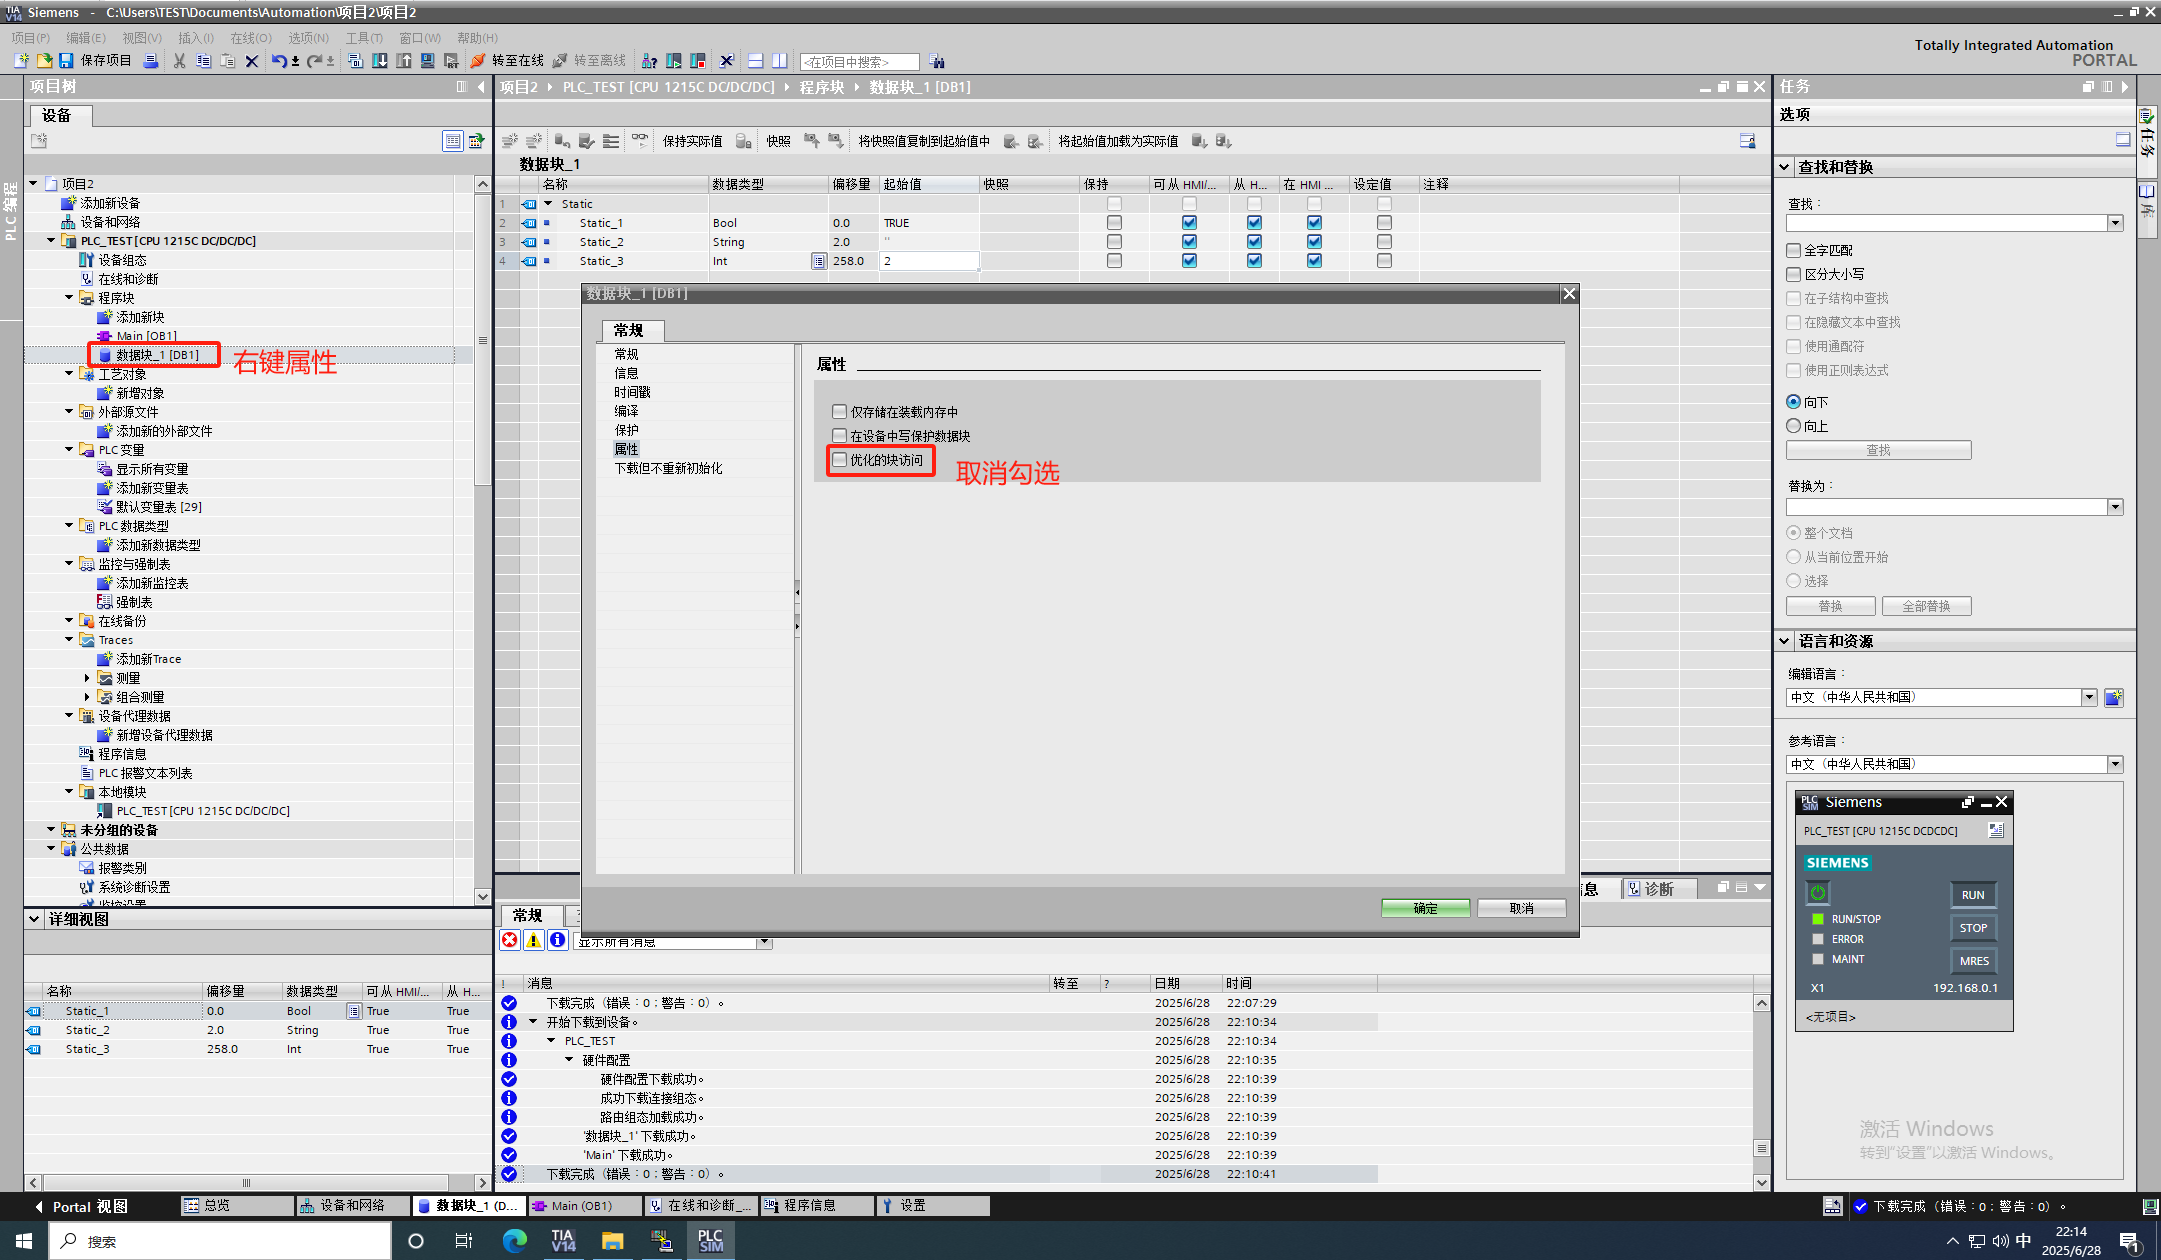Click 取消 to cancel dialog
Viewport: 2161px width, 1260px height.
tap(1522, 908)
